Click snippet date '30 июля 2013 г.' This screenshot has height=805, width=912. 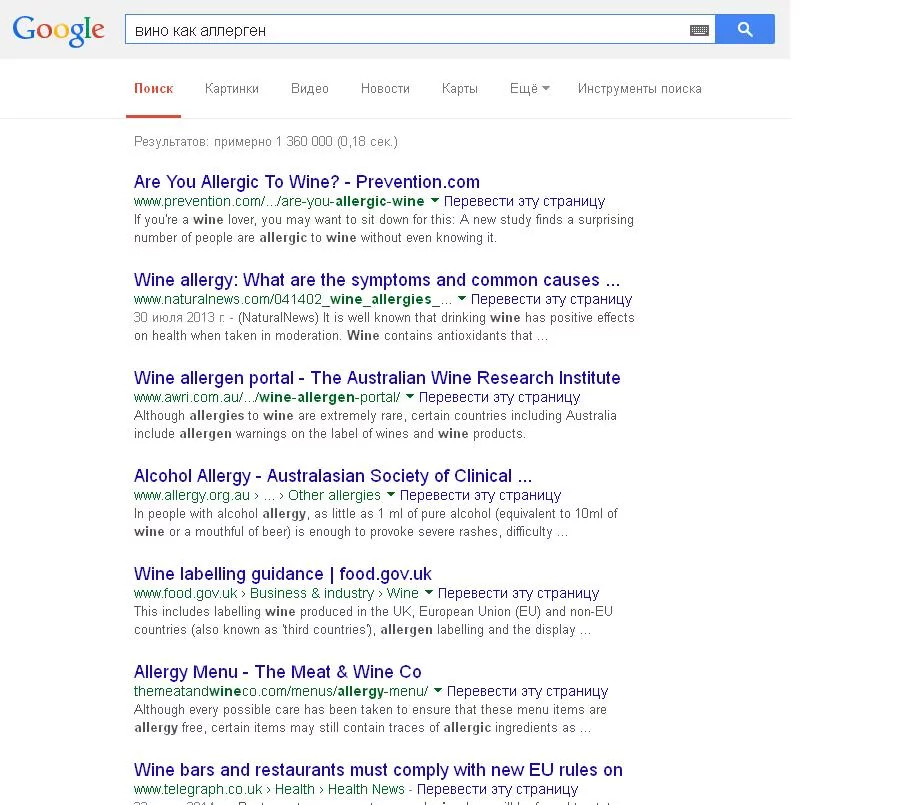click(x=179, y=318)
